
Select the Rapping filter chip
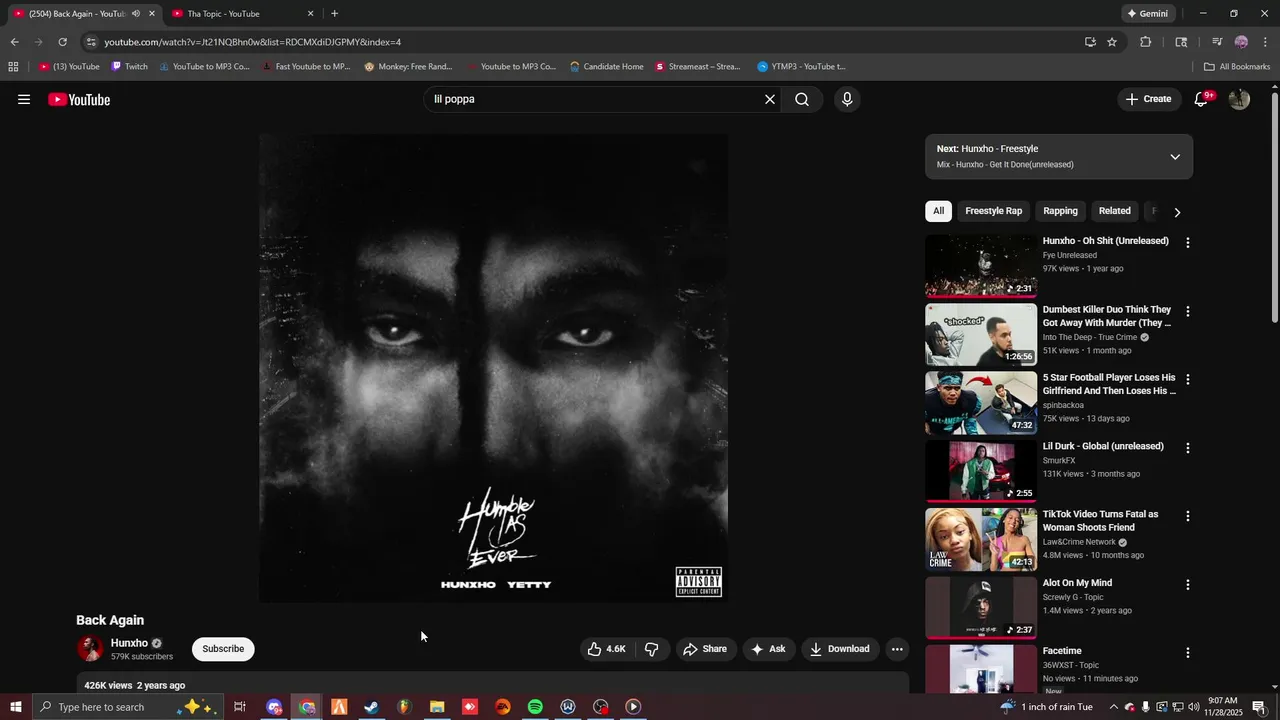[x=1060, y=211]
